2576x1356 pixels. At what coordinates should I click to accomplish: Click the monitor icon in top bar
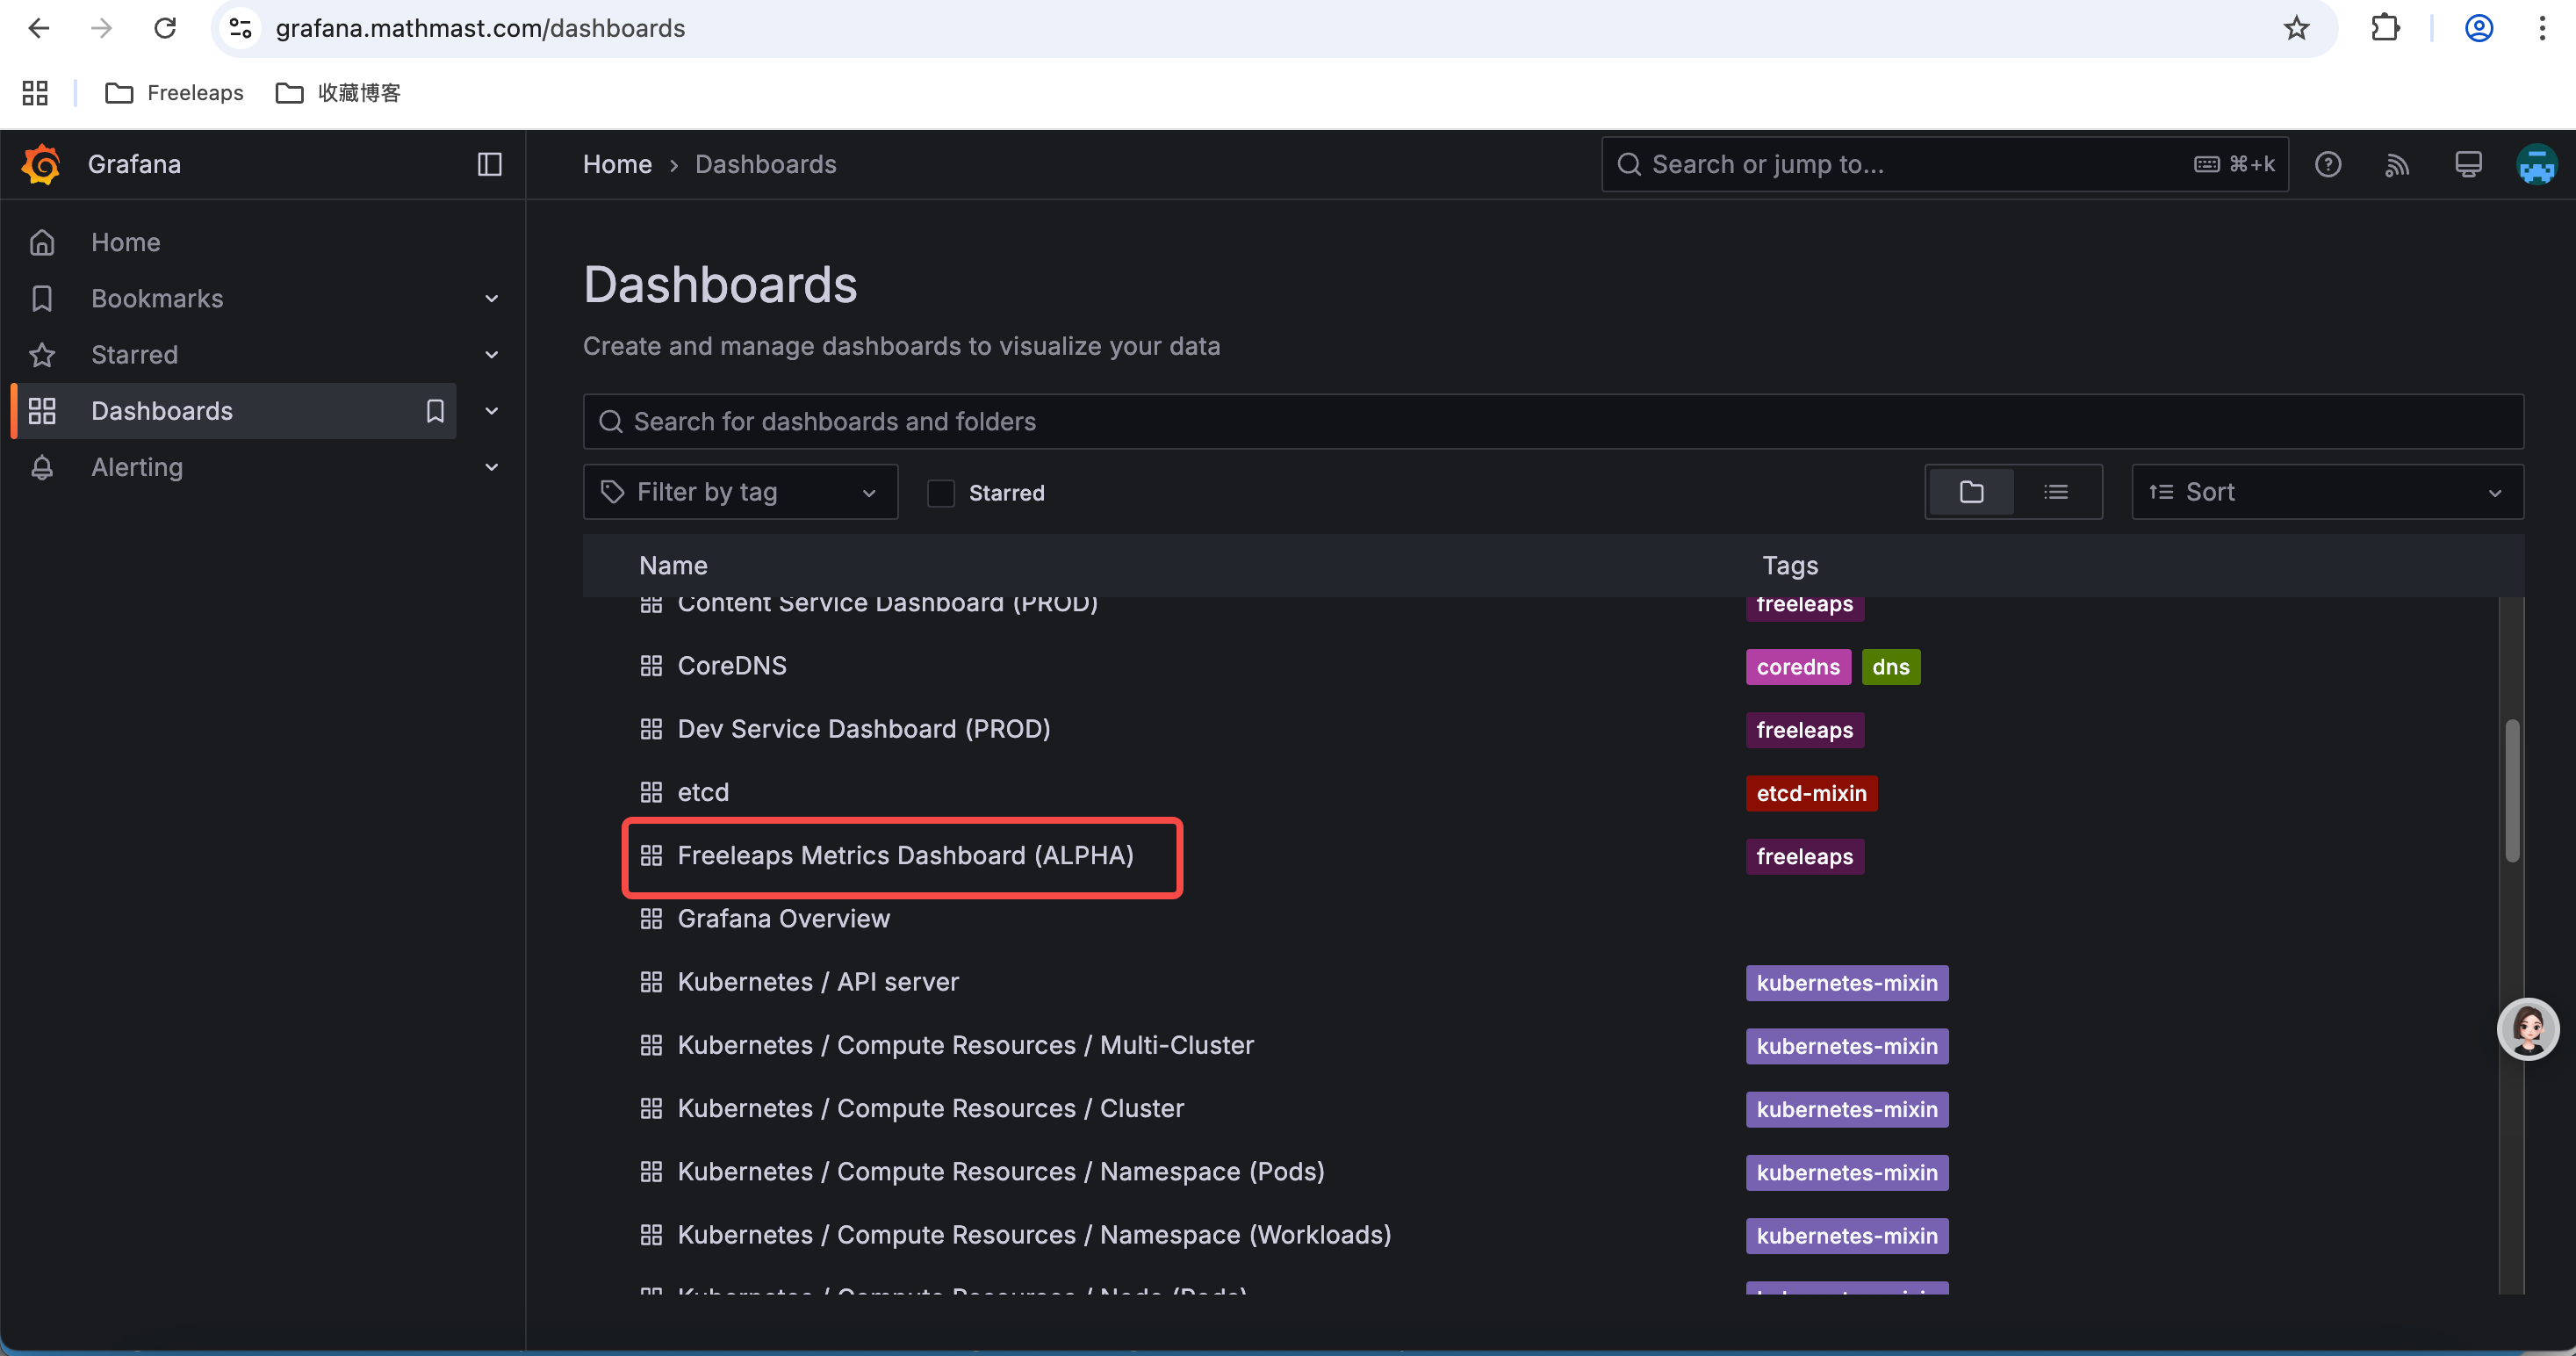pyautogui.click(x=2467, y=164)
